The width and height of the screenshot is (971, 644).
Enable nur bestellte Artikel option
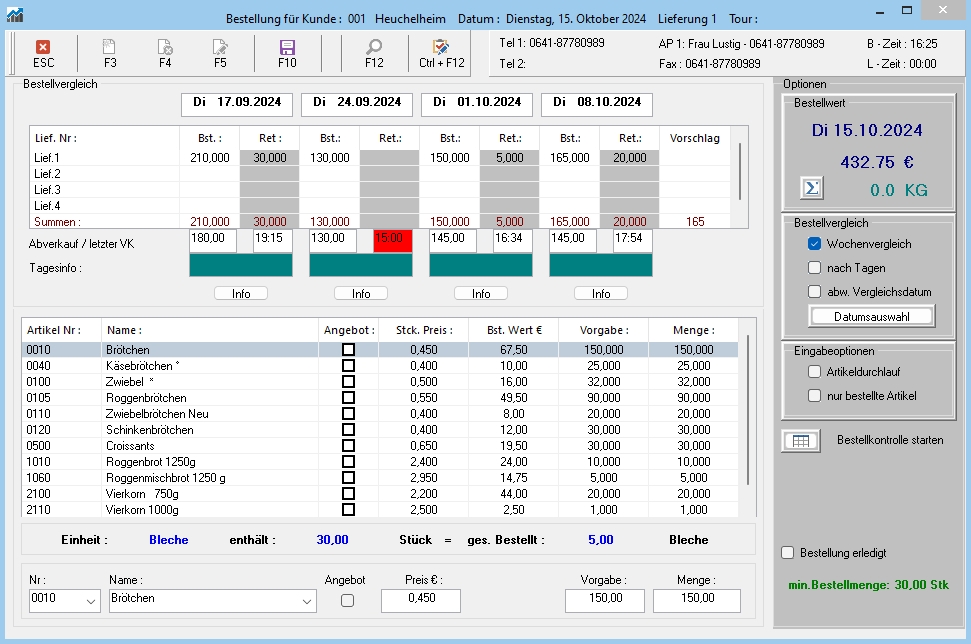pyautogui.click(x=814, y=396)
